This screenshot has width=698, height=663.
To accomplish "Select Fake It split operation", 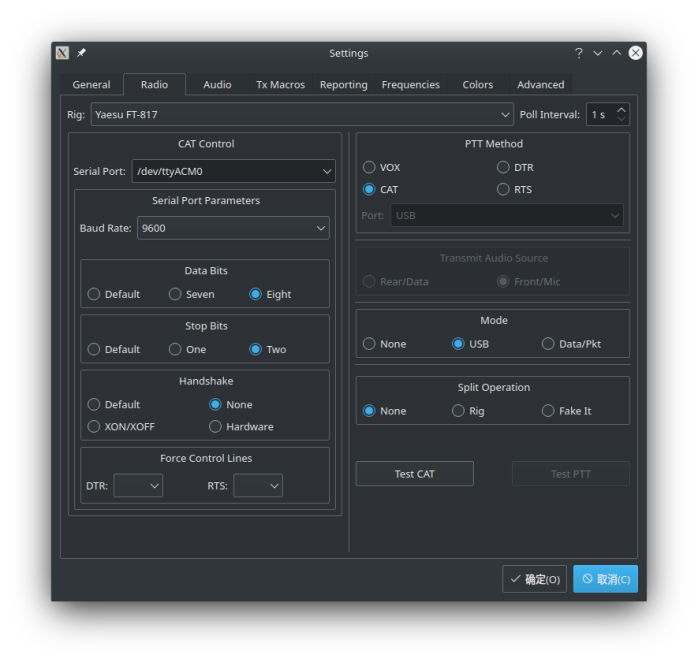I will pos(548,411).
